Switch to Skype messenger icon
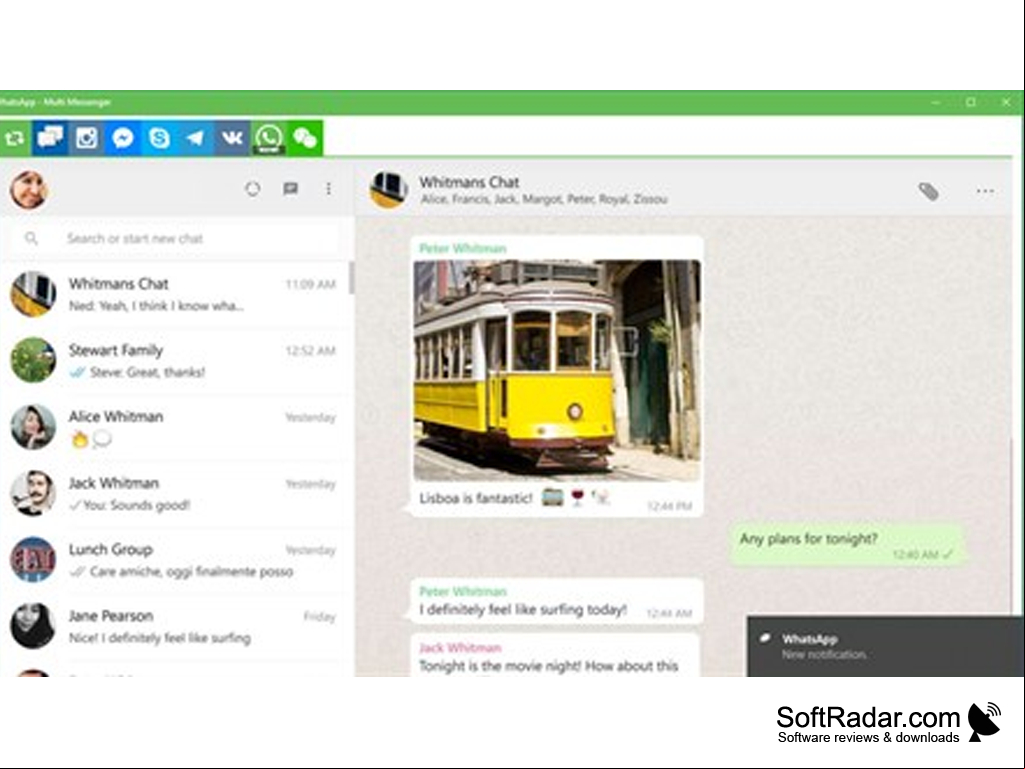1025x769 pixels. (x=160, y=138)
